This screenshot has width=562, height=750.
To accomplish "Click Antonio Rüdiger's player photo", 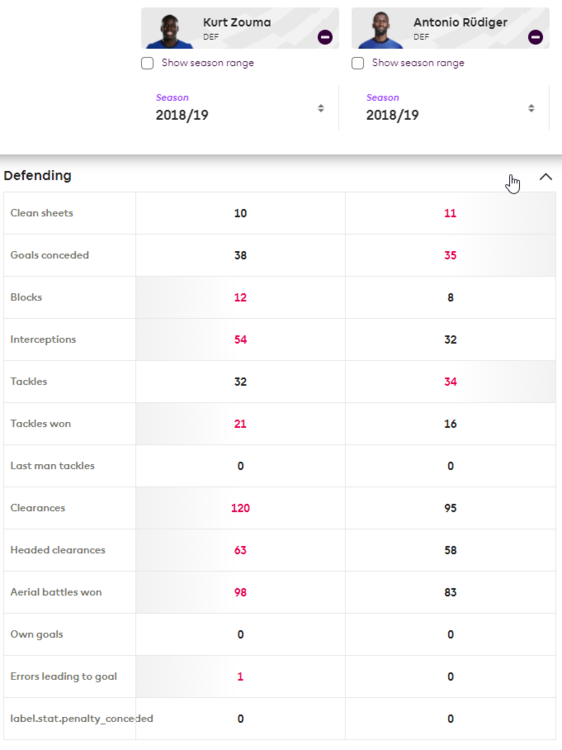I will click(x=381, y=30).
